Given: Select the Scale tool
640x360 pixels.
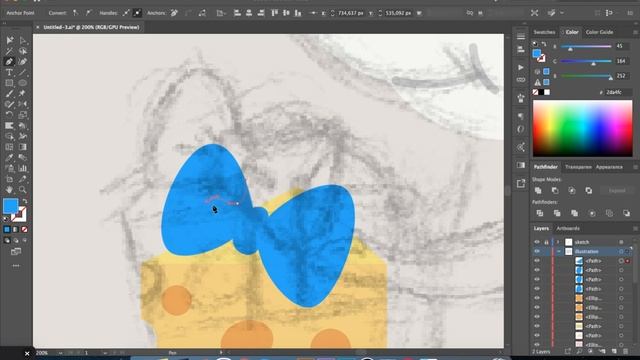Looking at the screenshot, I should (23, 115).
